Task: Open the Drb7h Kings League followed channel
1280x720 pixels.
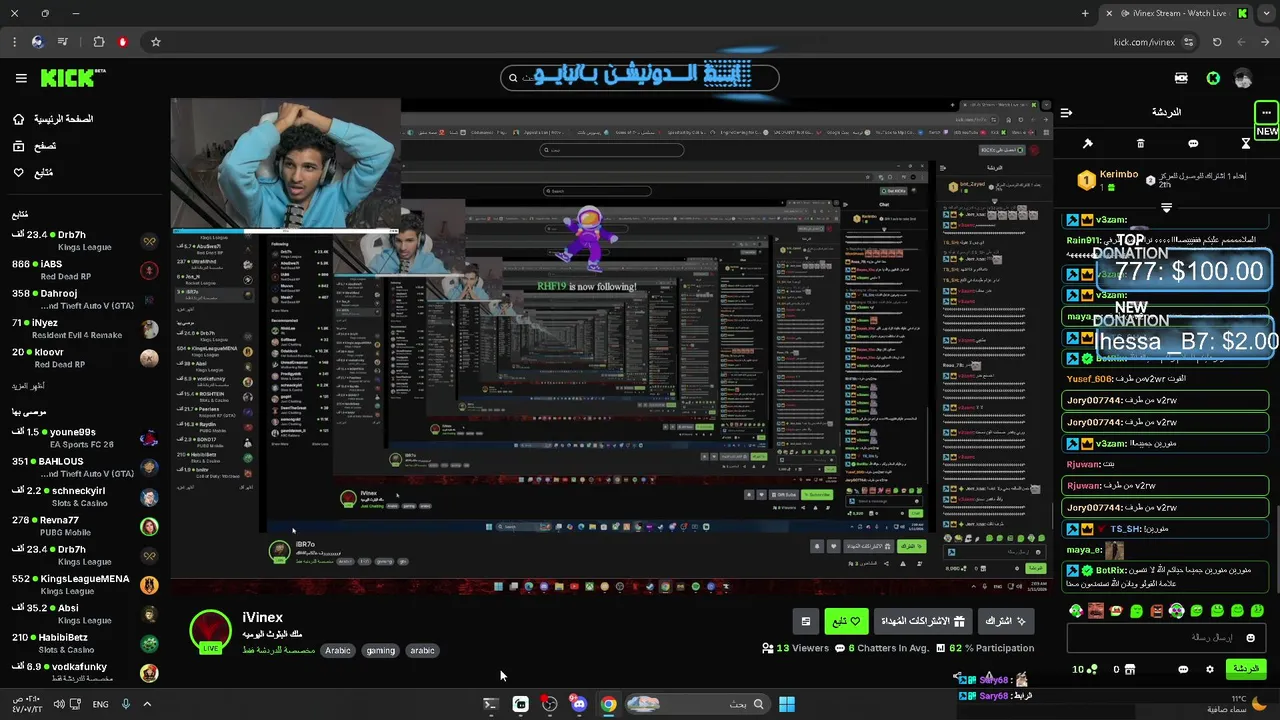Action: click(84, 241)
